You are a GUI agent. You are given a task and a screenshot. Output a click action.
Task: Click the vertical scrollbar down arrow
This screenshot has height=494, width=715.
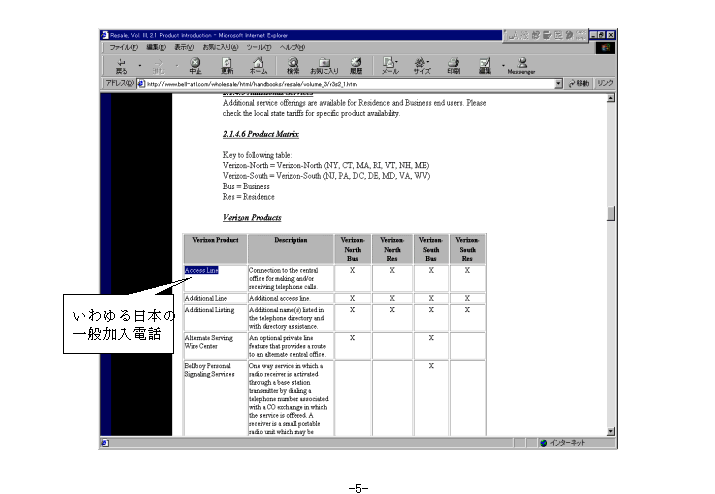pos(611,432)
